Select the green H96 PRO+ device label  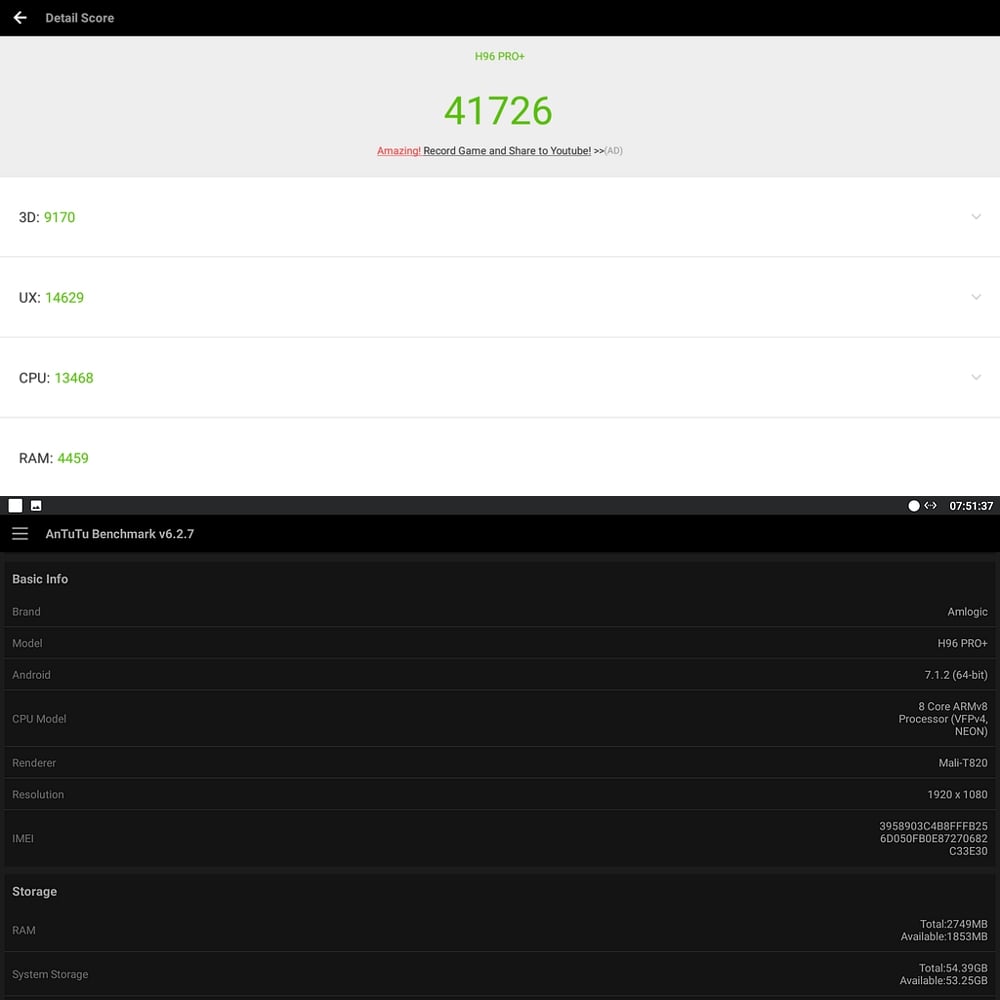(500, 56)
